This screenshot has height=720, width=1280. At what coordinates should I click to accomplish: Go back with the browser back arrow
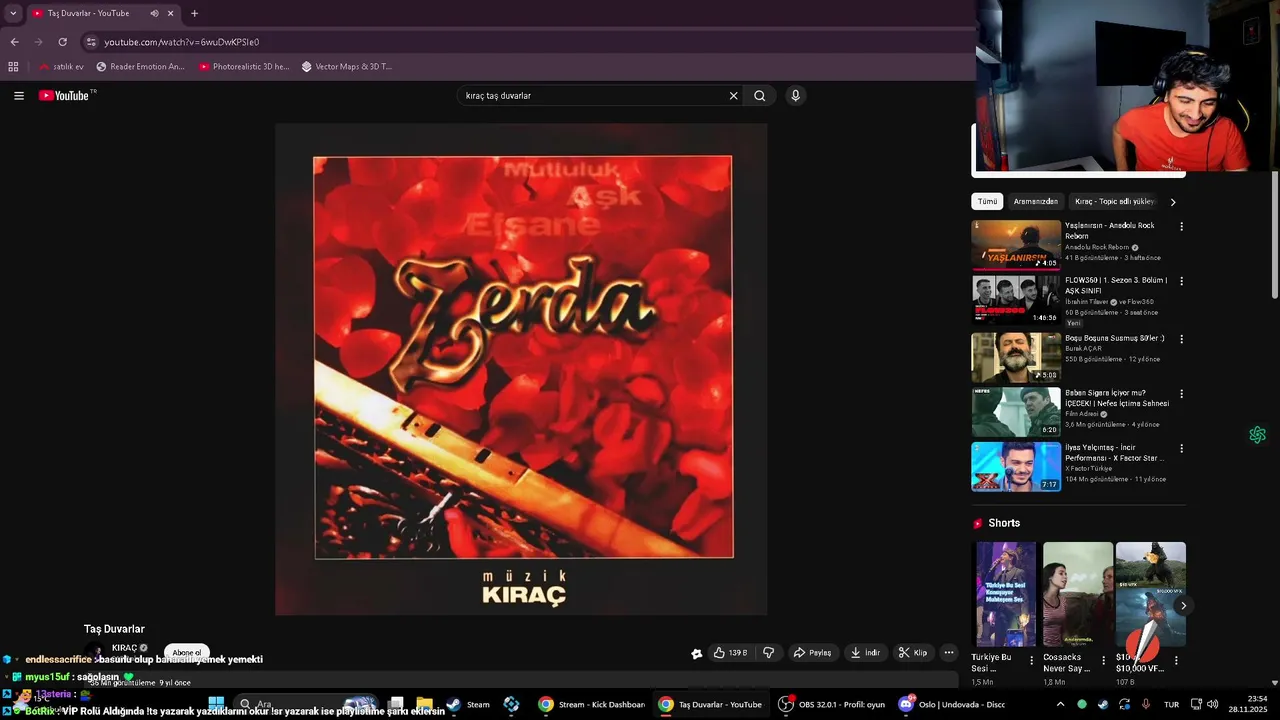[14, 42]
